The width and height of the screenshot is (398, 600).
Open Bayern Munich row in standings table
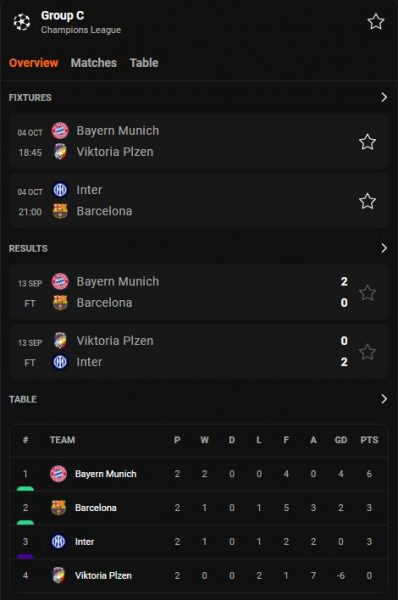[x=199, y=474]
